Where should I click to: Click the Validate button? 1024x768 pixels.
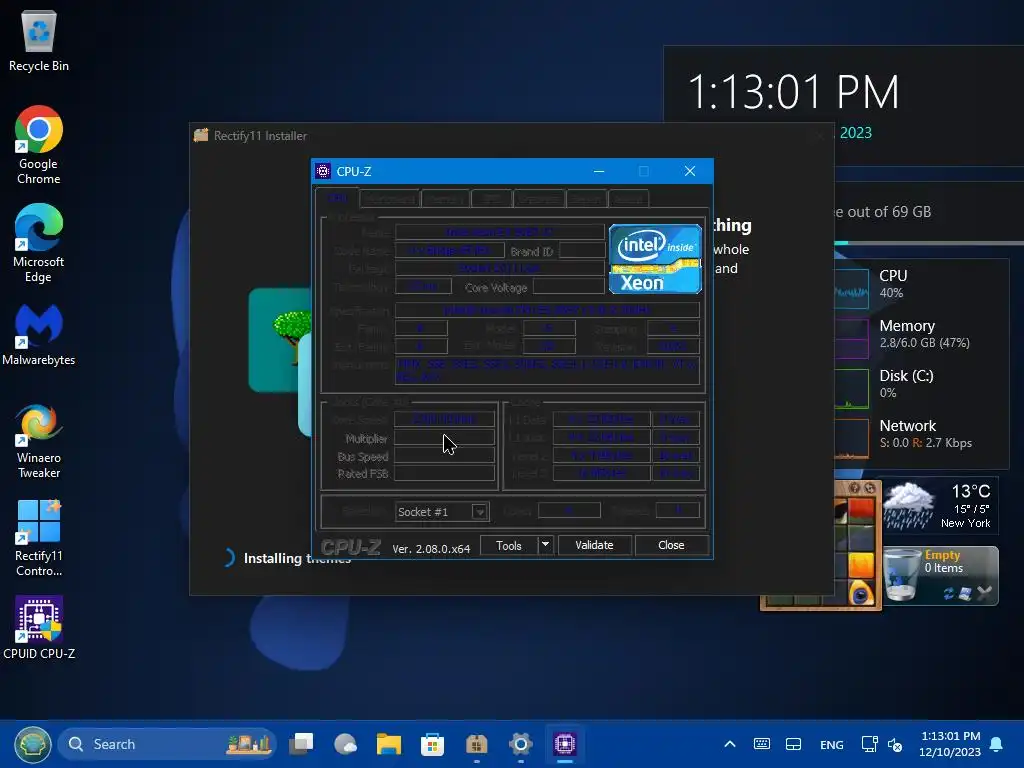pyautogui.click(x=594, y=545)
